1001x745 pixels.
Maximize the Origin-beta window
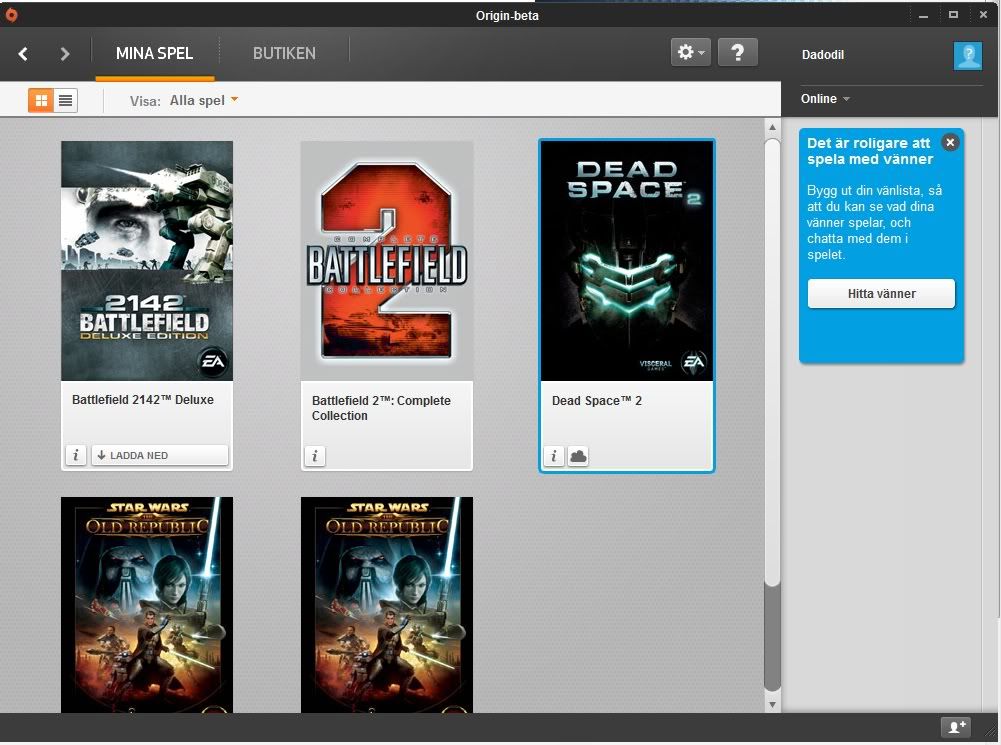(x=953, y=15)
